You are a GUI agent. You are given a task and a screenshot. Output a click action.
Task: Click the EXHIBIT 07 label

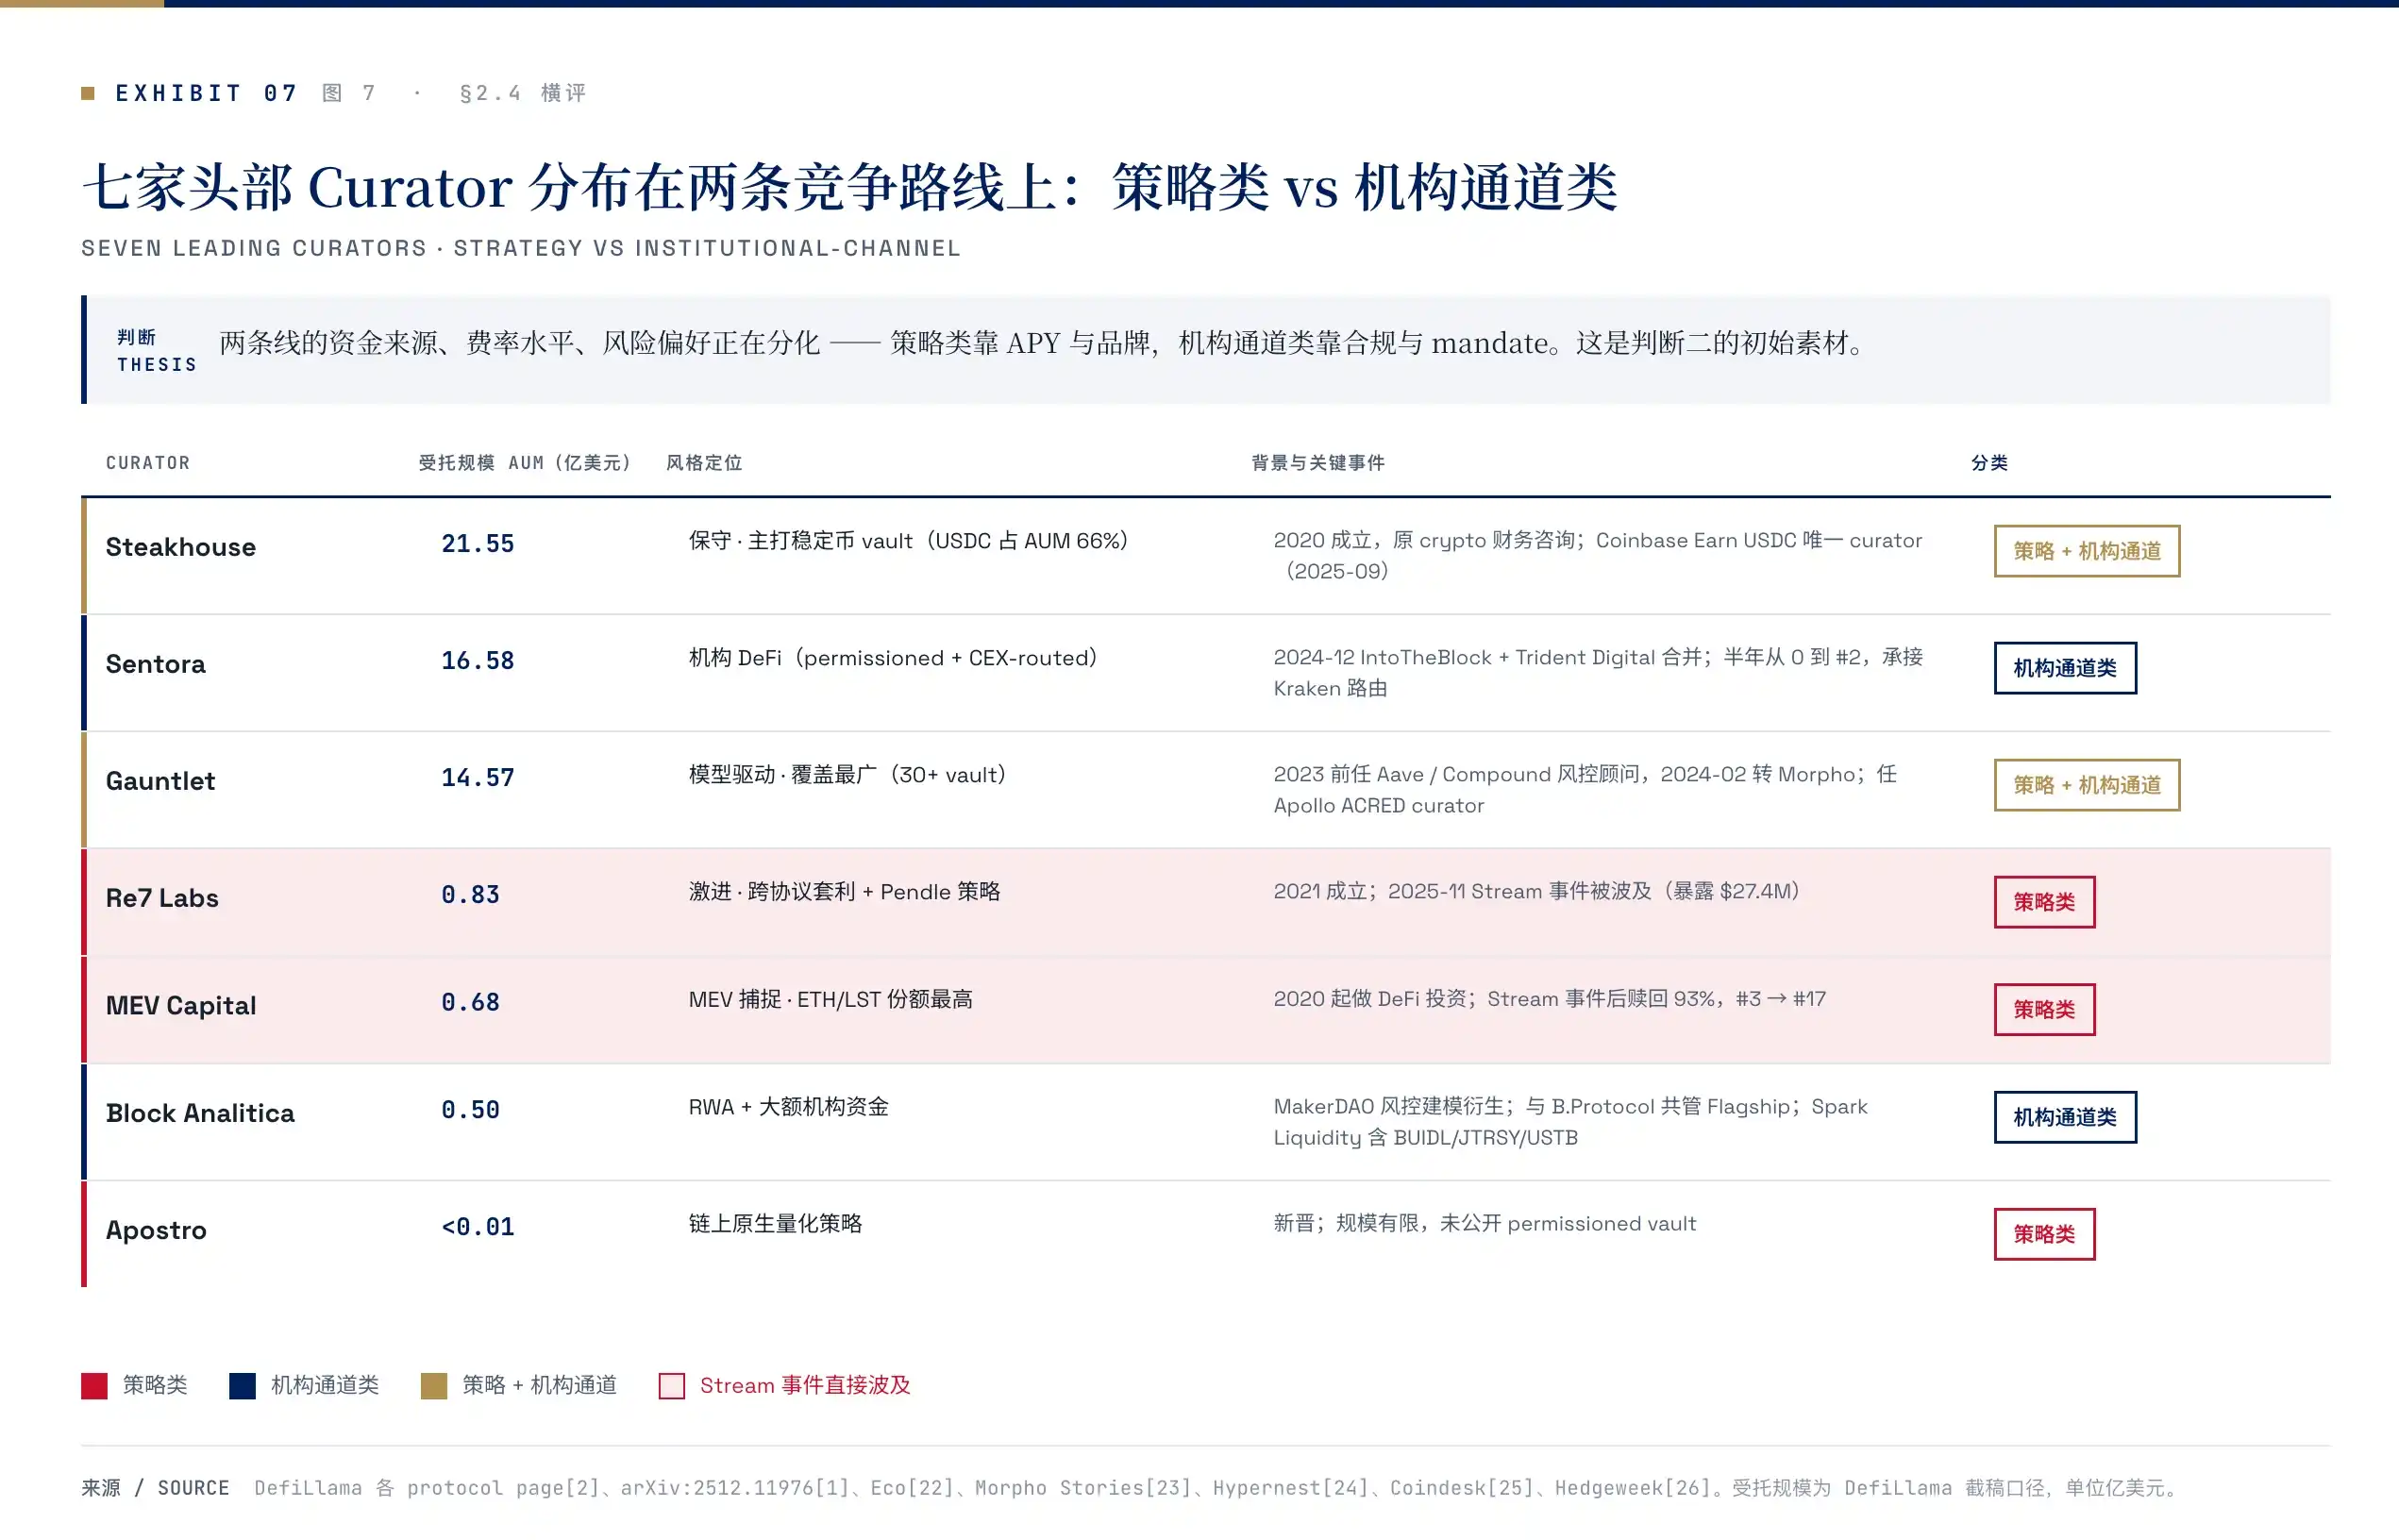(x=207, y=93)
